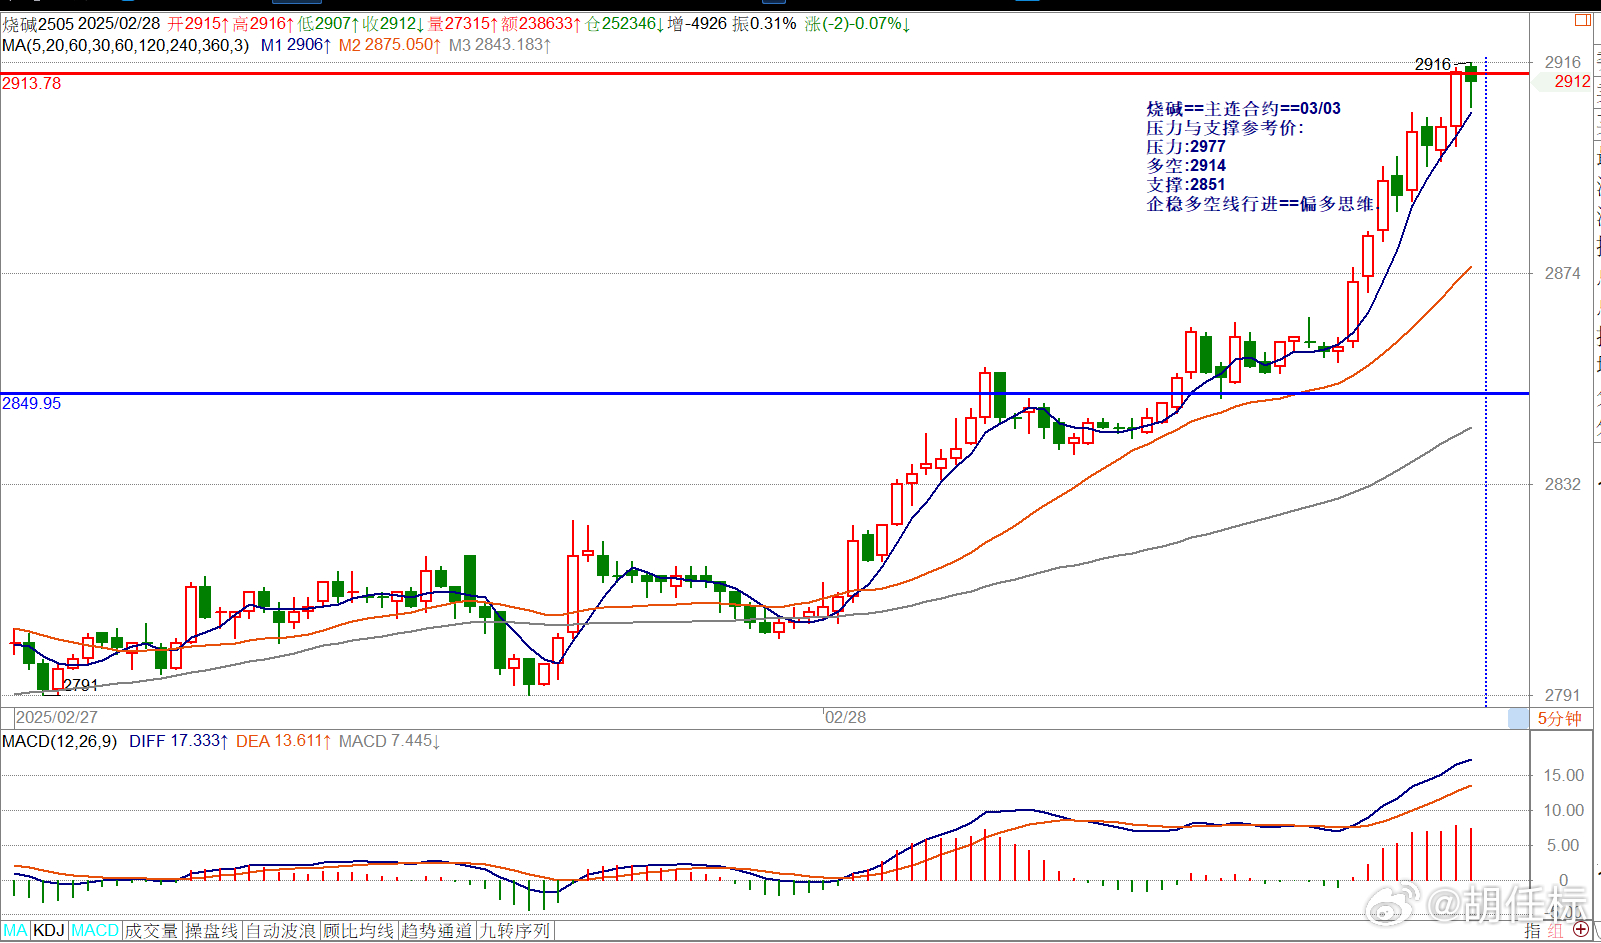
Task: Switch to 自动波浪 tab
Action: point(281,931)
